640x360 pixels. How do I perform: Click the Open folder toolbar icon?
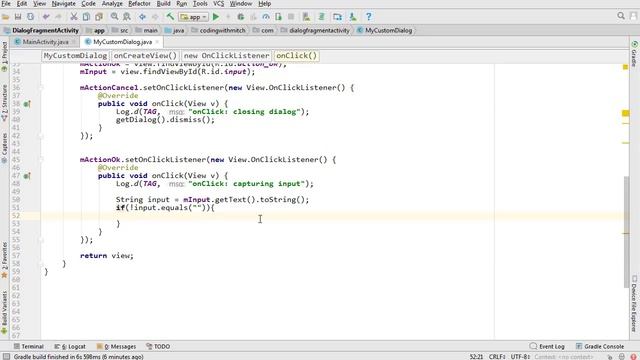(x=6, y=17)
